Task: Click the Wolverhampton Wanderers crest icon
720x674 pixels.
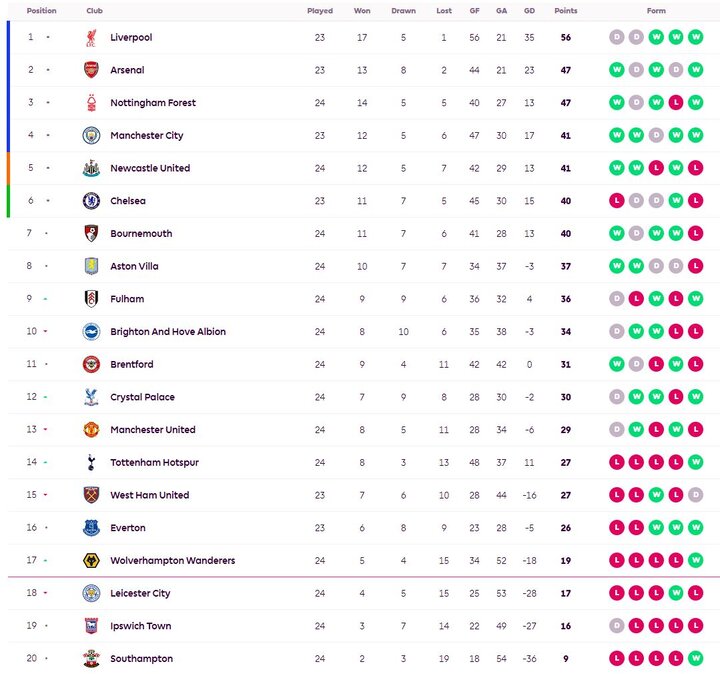Action: tap(91, 561)
